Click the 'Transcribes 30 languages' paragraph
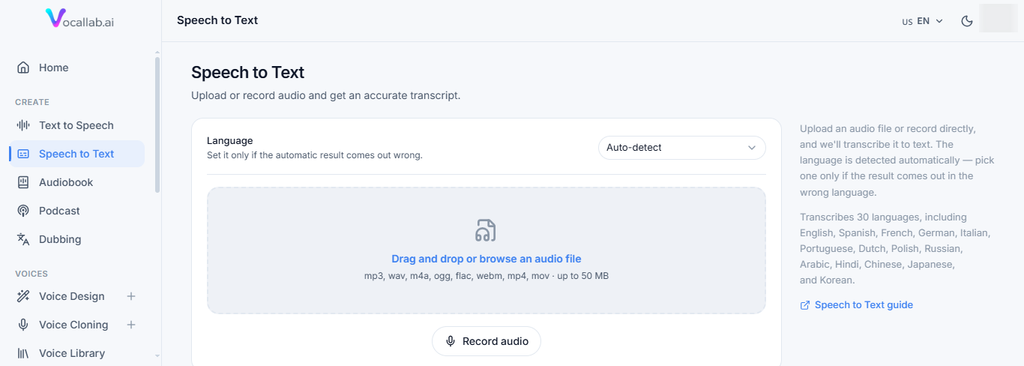 tap(896, 248)
